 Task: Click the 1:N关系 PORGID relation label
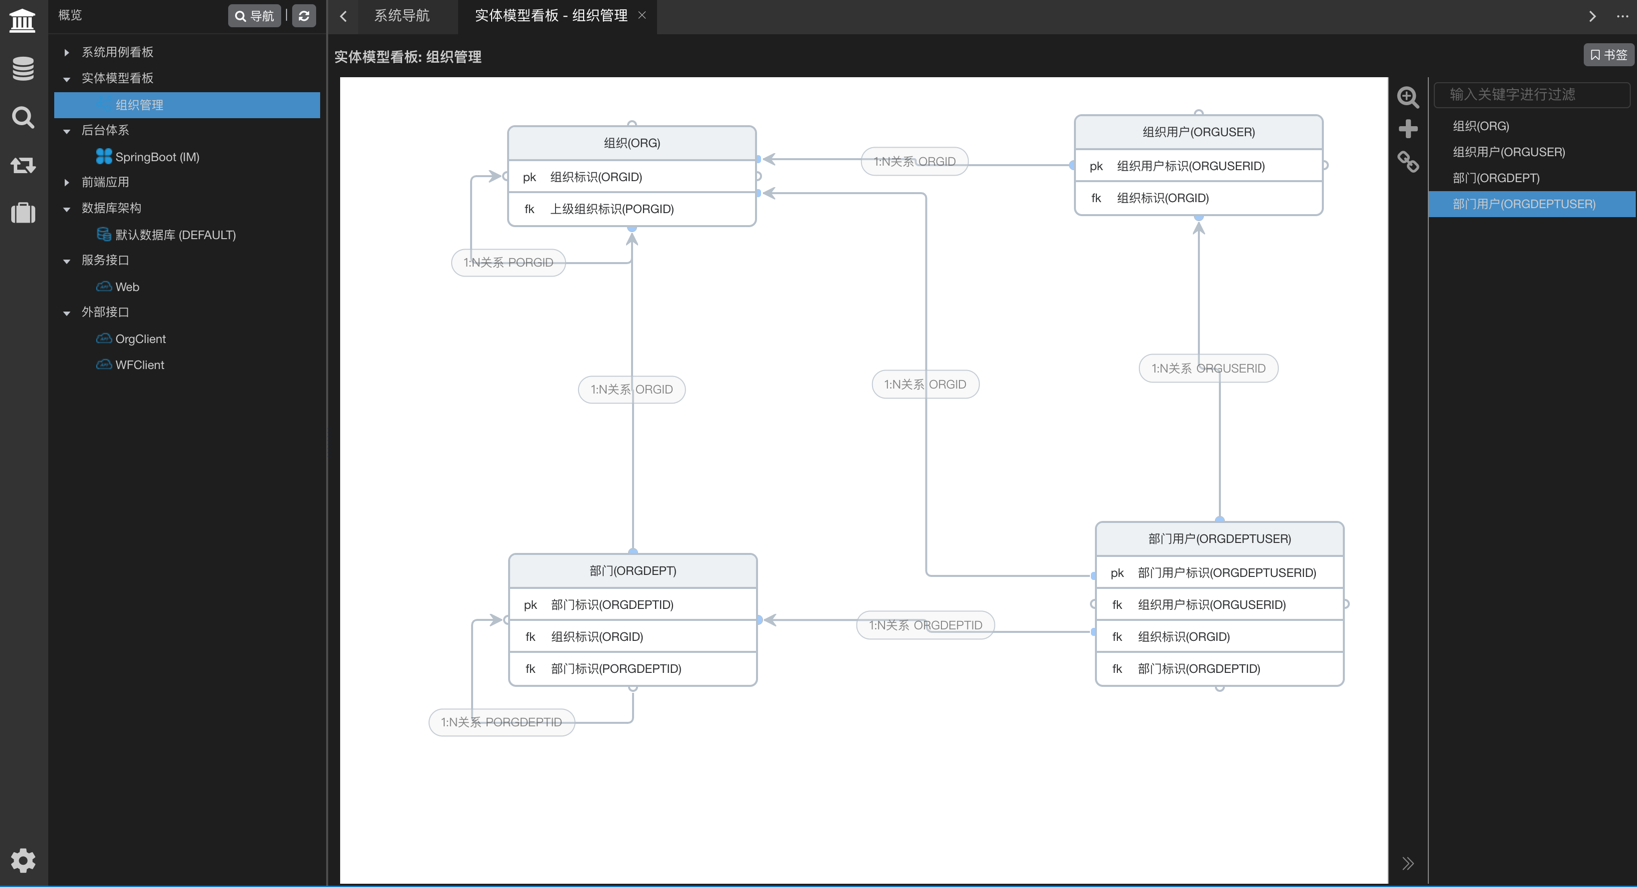pyautogui.click(x=508, y=262)
